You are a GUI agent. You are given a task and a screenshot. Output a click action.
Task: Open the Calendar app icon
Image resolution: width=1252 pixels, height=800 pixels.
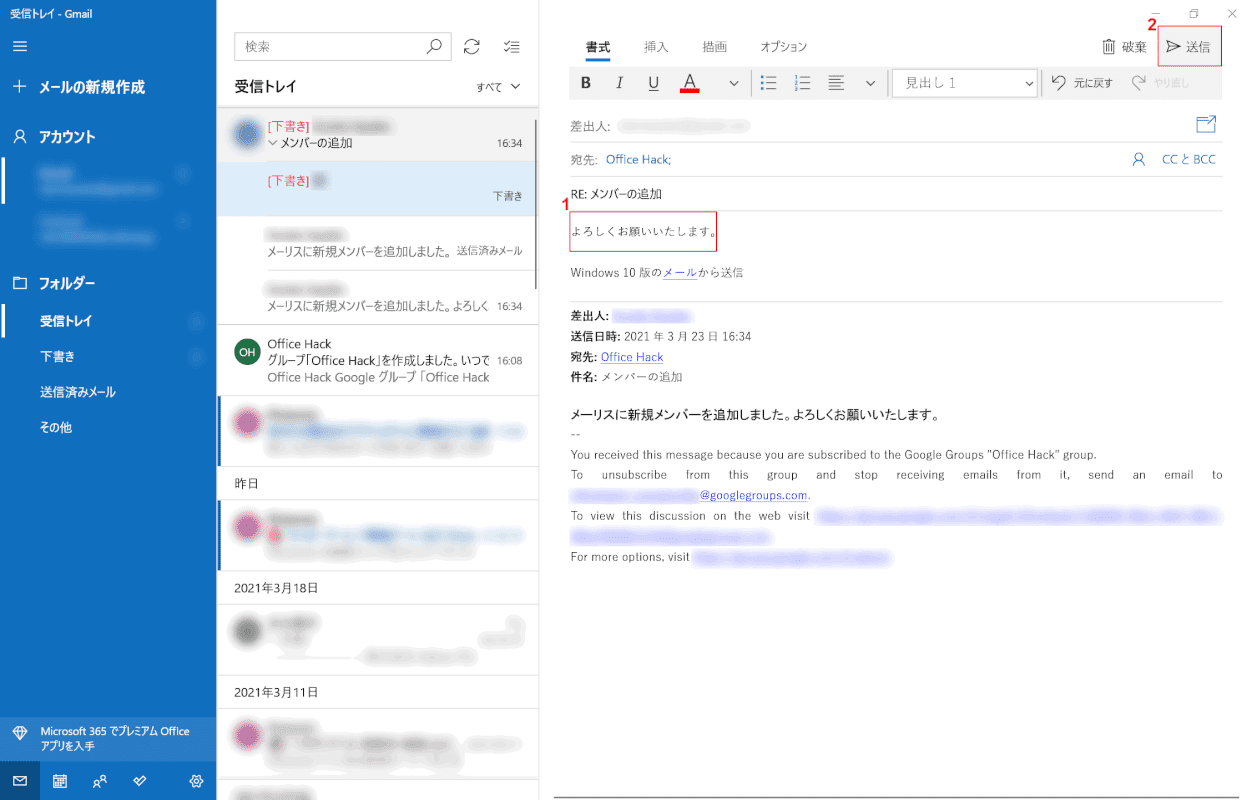click(x=60, y=781)
